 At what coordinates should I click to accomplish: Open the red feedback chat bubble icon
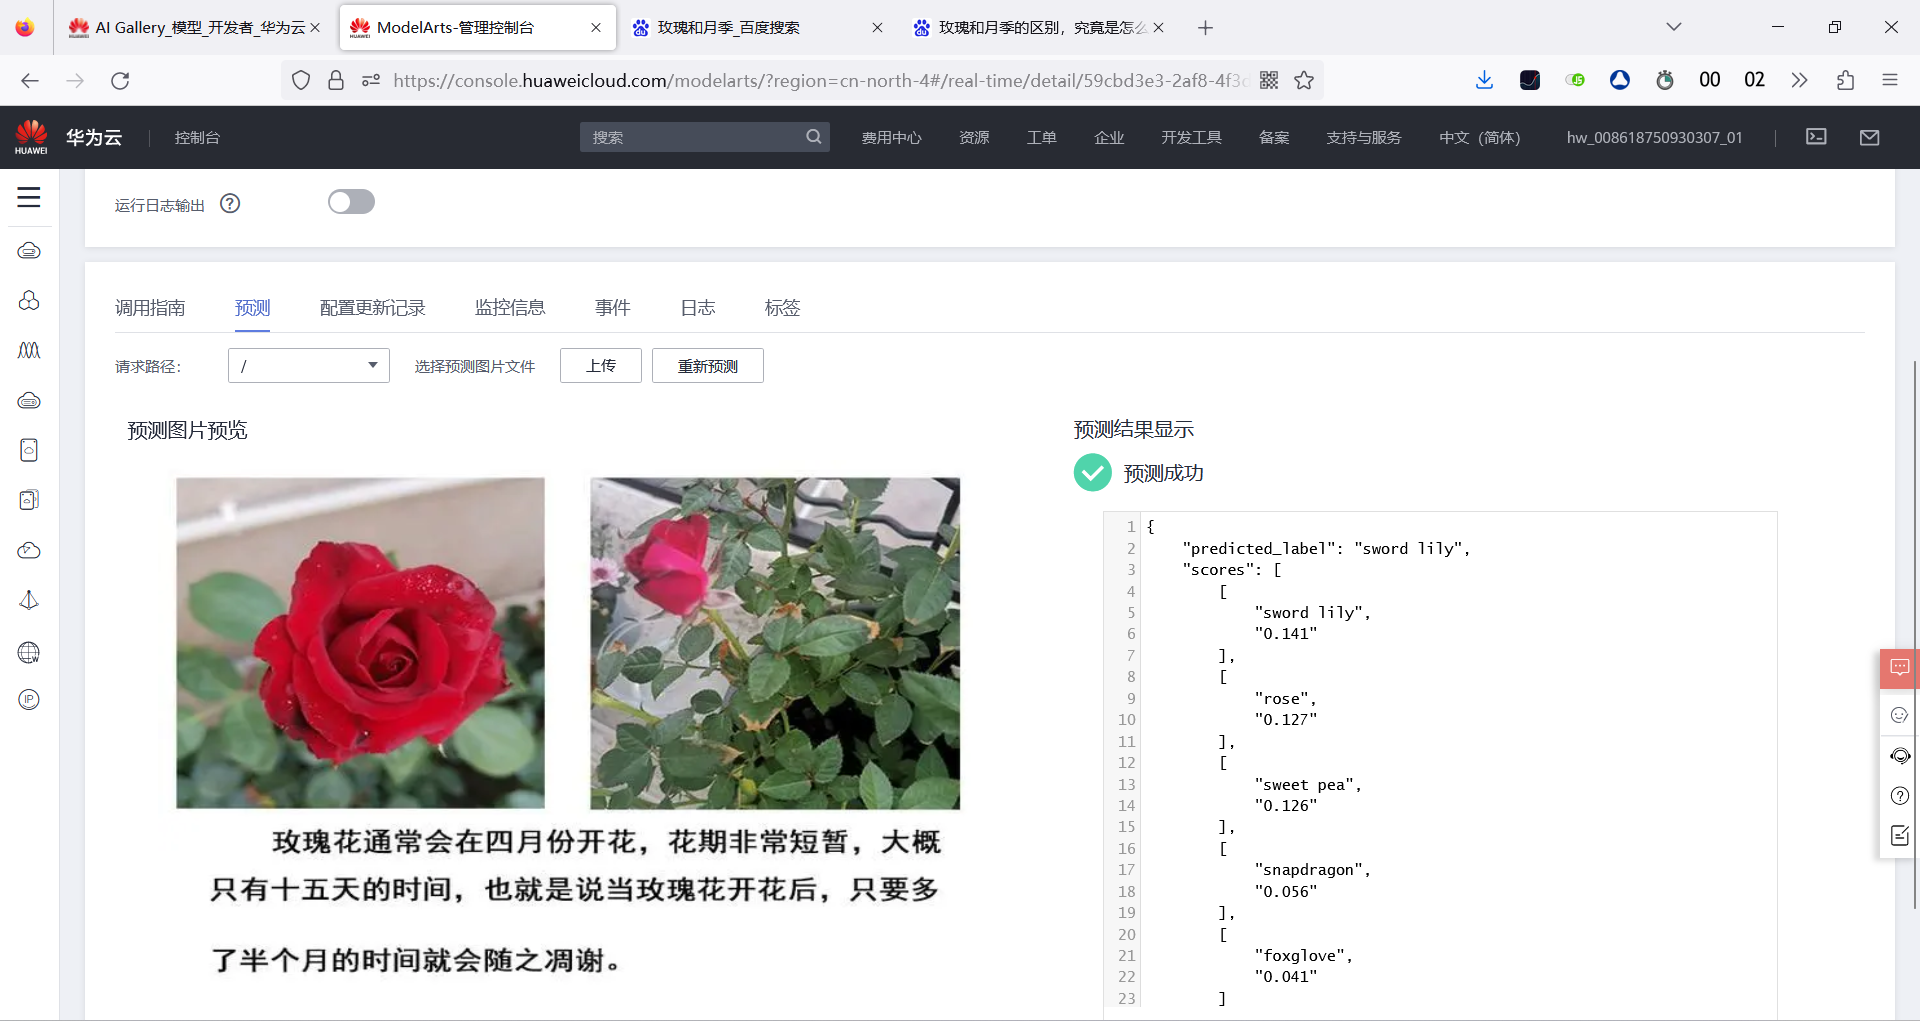pyautogui.click(x=1899, y=668)
